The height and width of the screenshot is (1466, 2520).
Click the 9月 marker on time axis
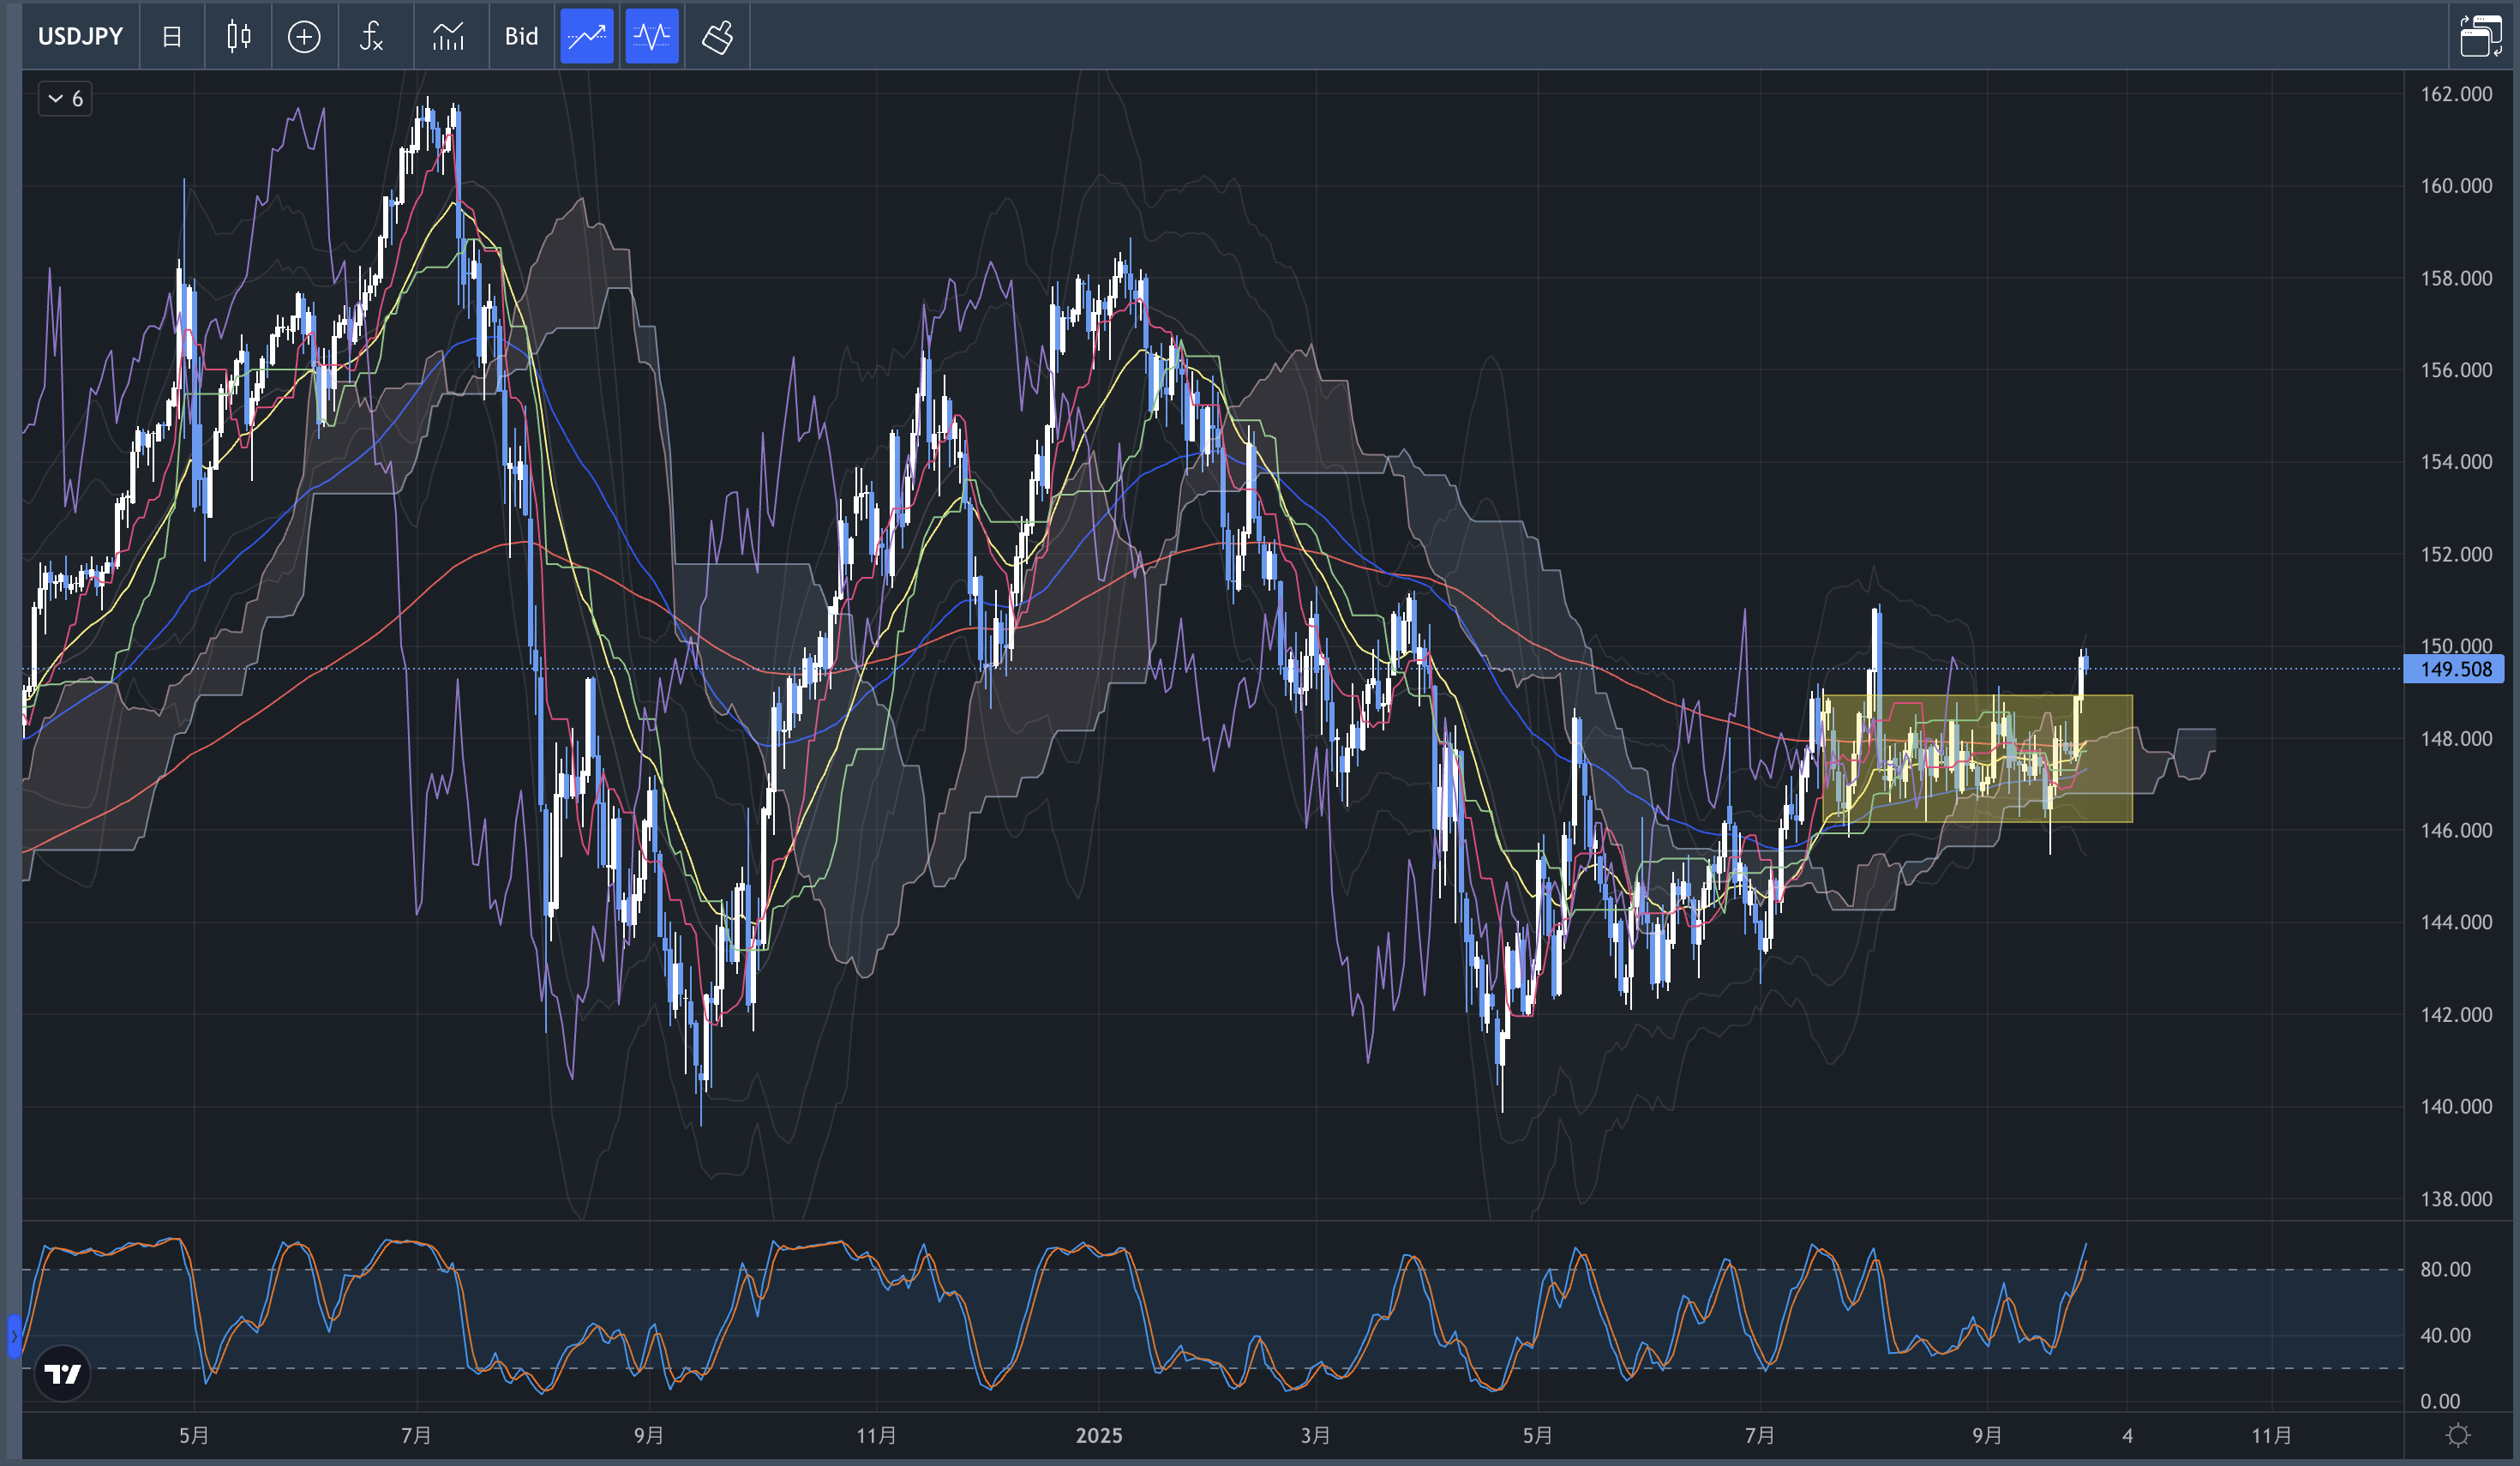tap(1986, 1436)
